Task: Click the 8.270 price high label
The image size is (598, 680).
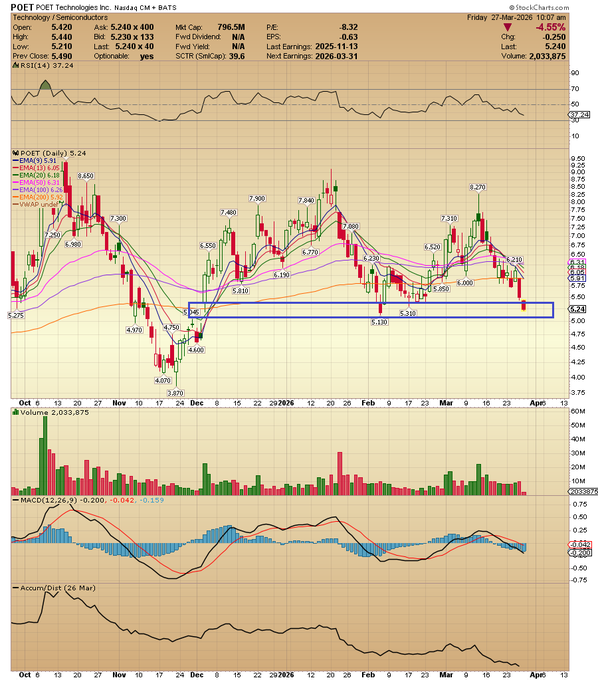Action: (x=477, y=187)
